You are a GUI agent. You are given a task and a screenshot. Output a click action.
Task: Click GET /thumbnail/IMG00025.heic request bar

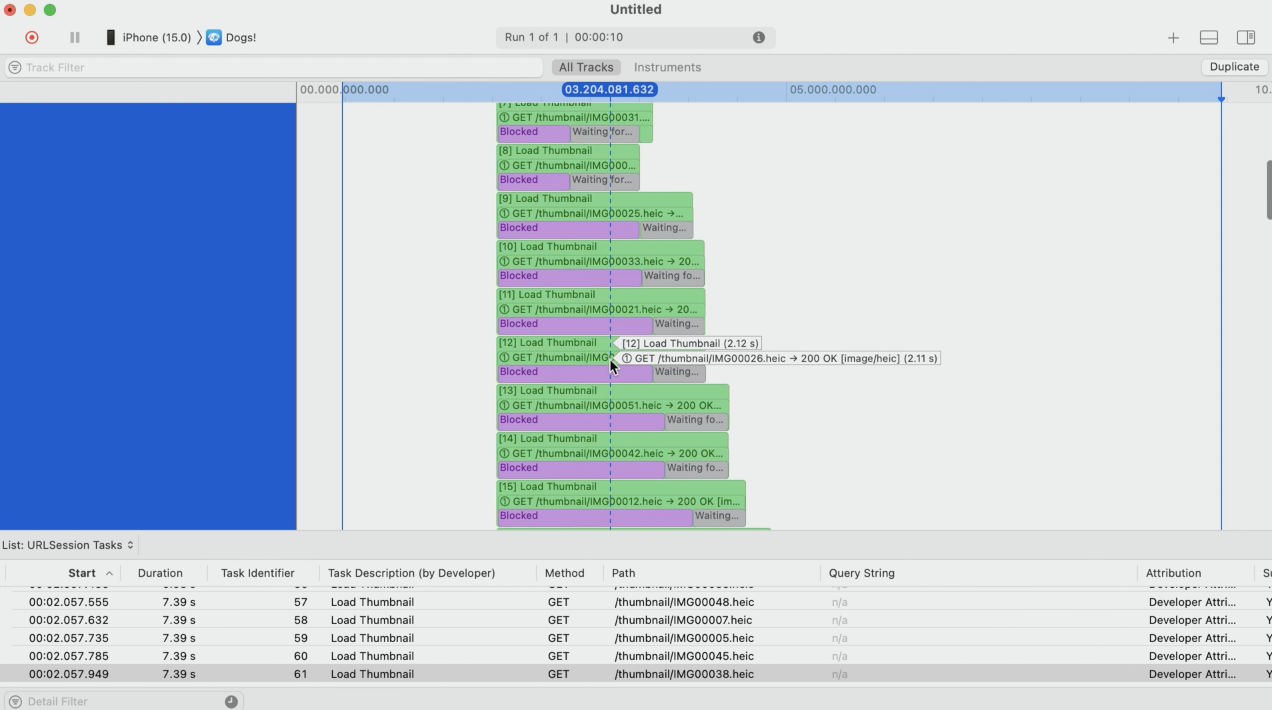coord(594,213)
